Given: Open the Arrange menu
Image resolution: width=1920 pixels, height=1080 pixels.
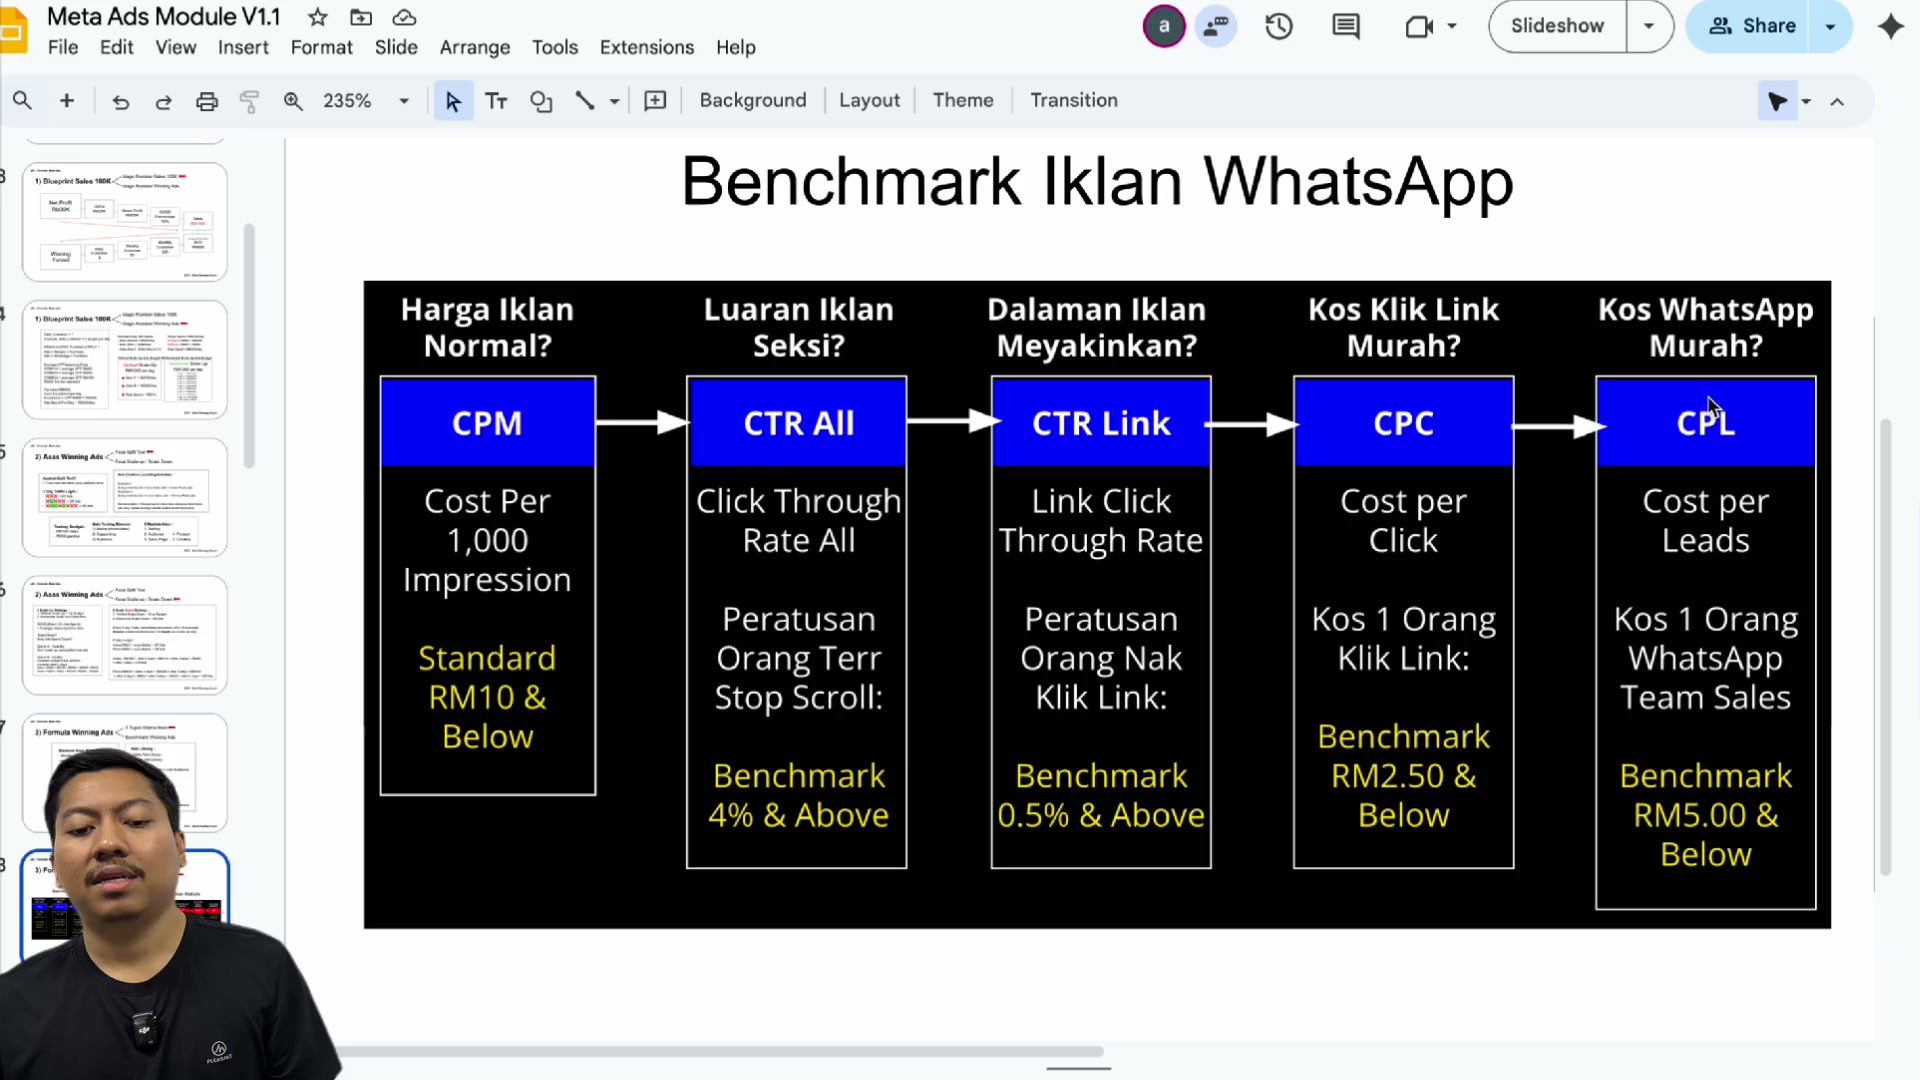Looking at the screenshot, I should coord(475,47).
